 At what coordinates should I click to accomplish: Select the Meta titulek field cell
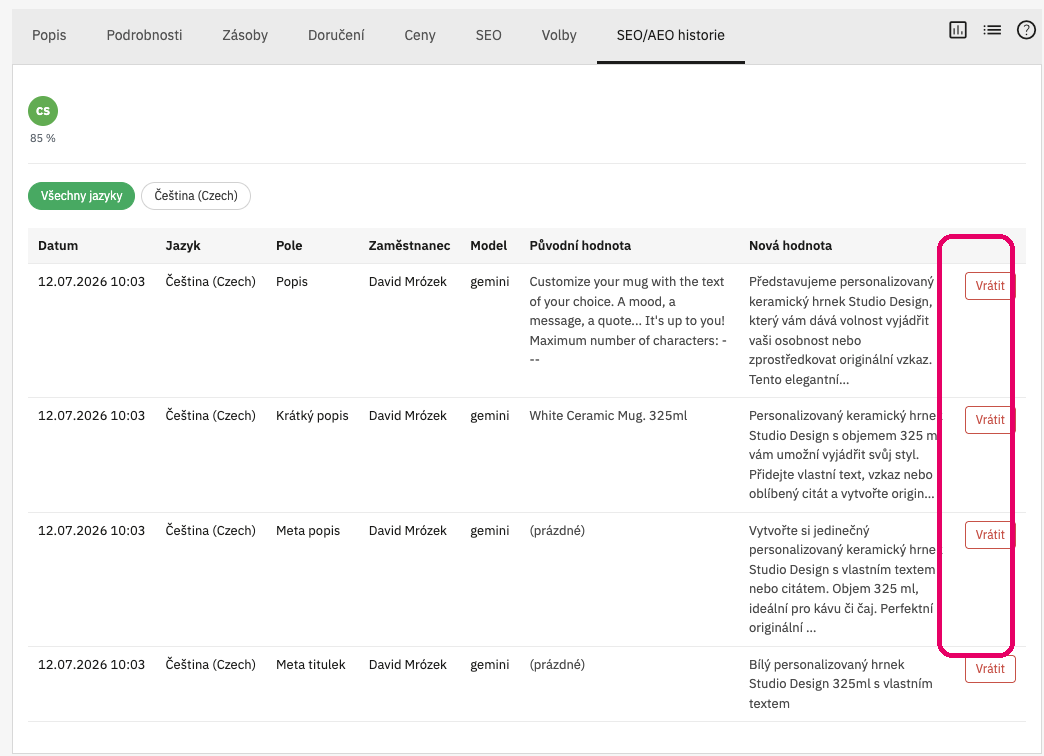pos(311,665)
